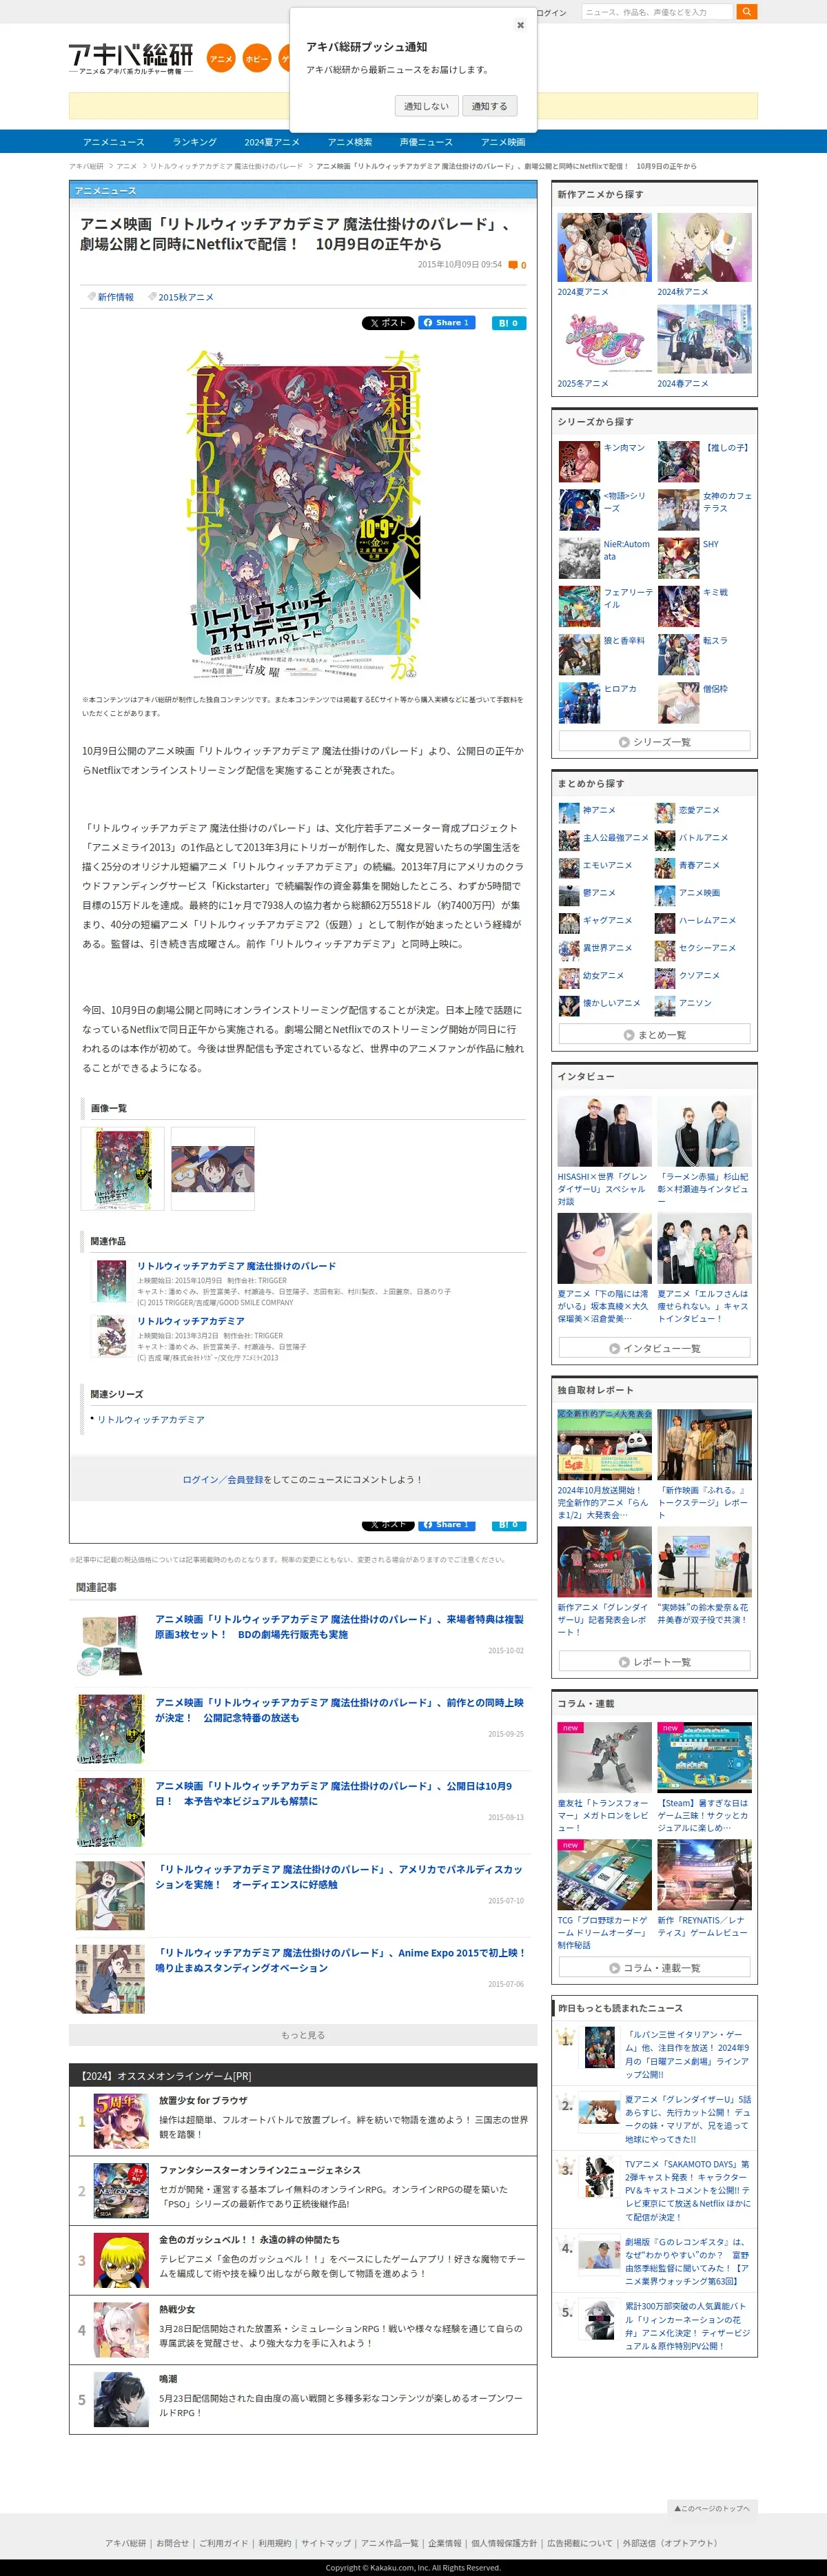This screenshot has width=827, height=2576.
Task: Click the orange comment count icon
Action: (x=513, y=265)
